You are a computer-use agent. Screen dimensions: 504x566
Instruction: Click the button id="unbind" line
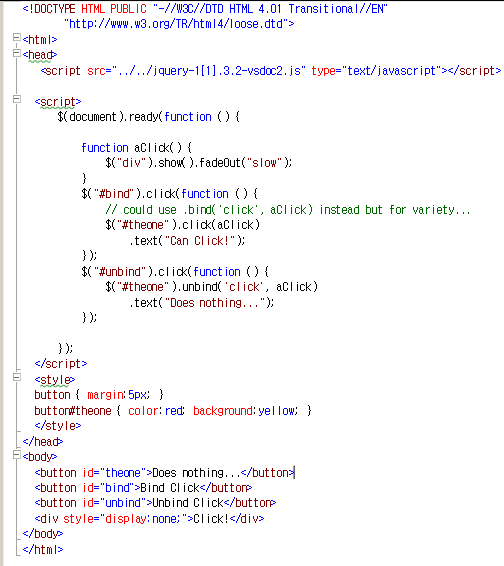point(155,503)
